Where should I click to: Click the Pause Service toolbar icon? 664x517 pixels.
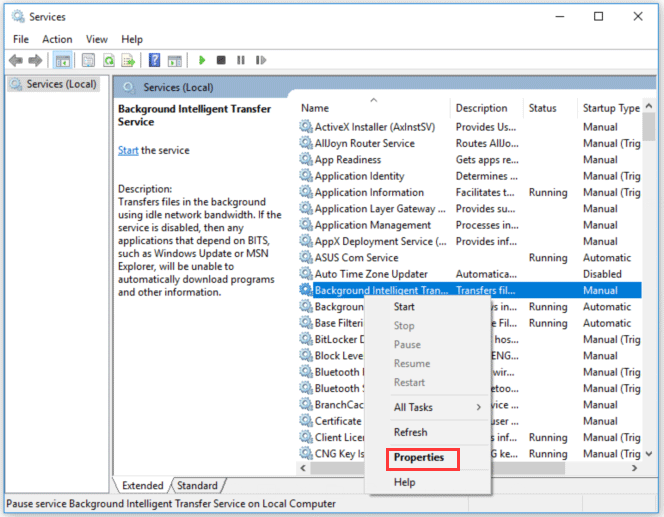(241, 60)
